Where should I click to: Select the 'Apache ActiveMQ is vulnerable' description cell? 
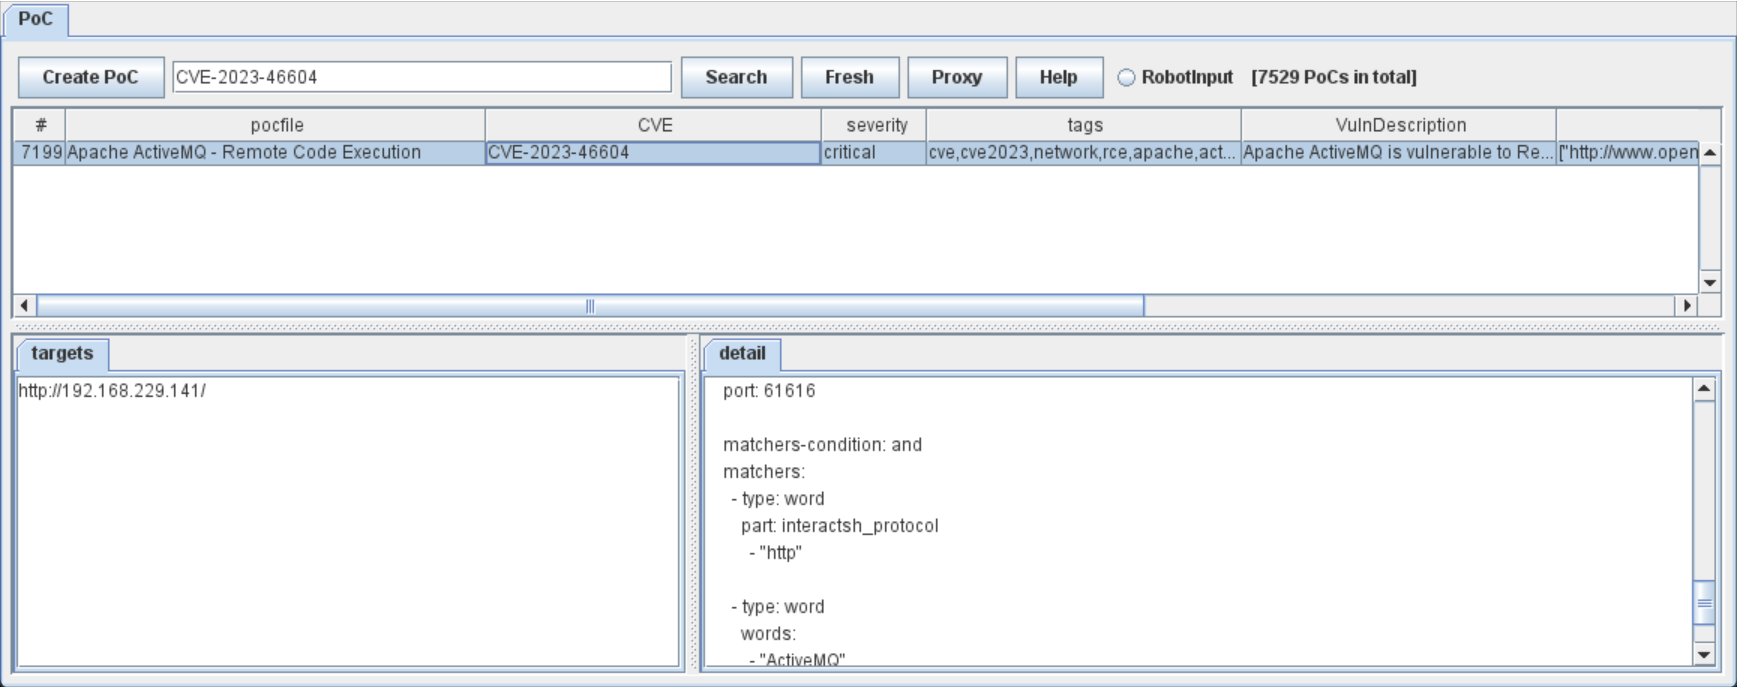click(1399, 153)
